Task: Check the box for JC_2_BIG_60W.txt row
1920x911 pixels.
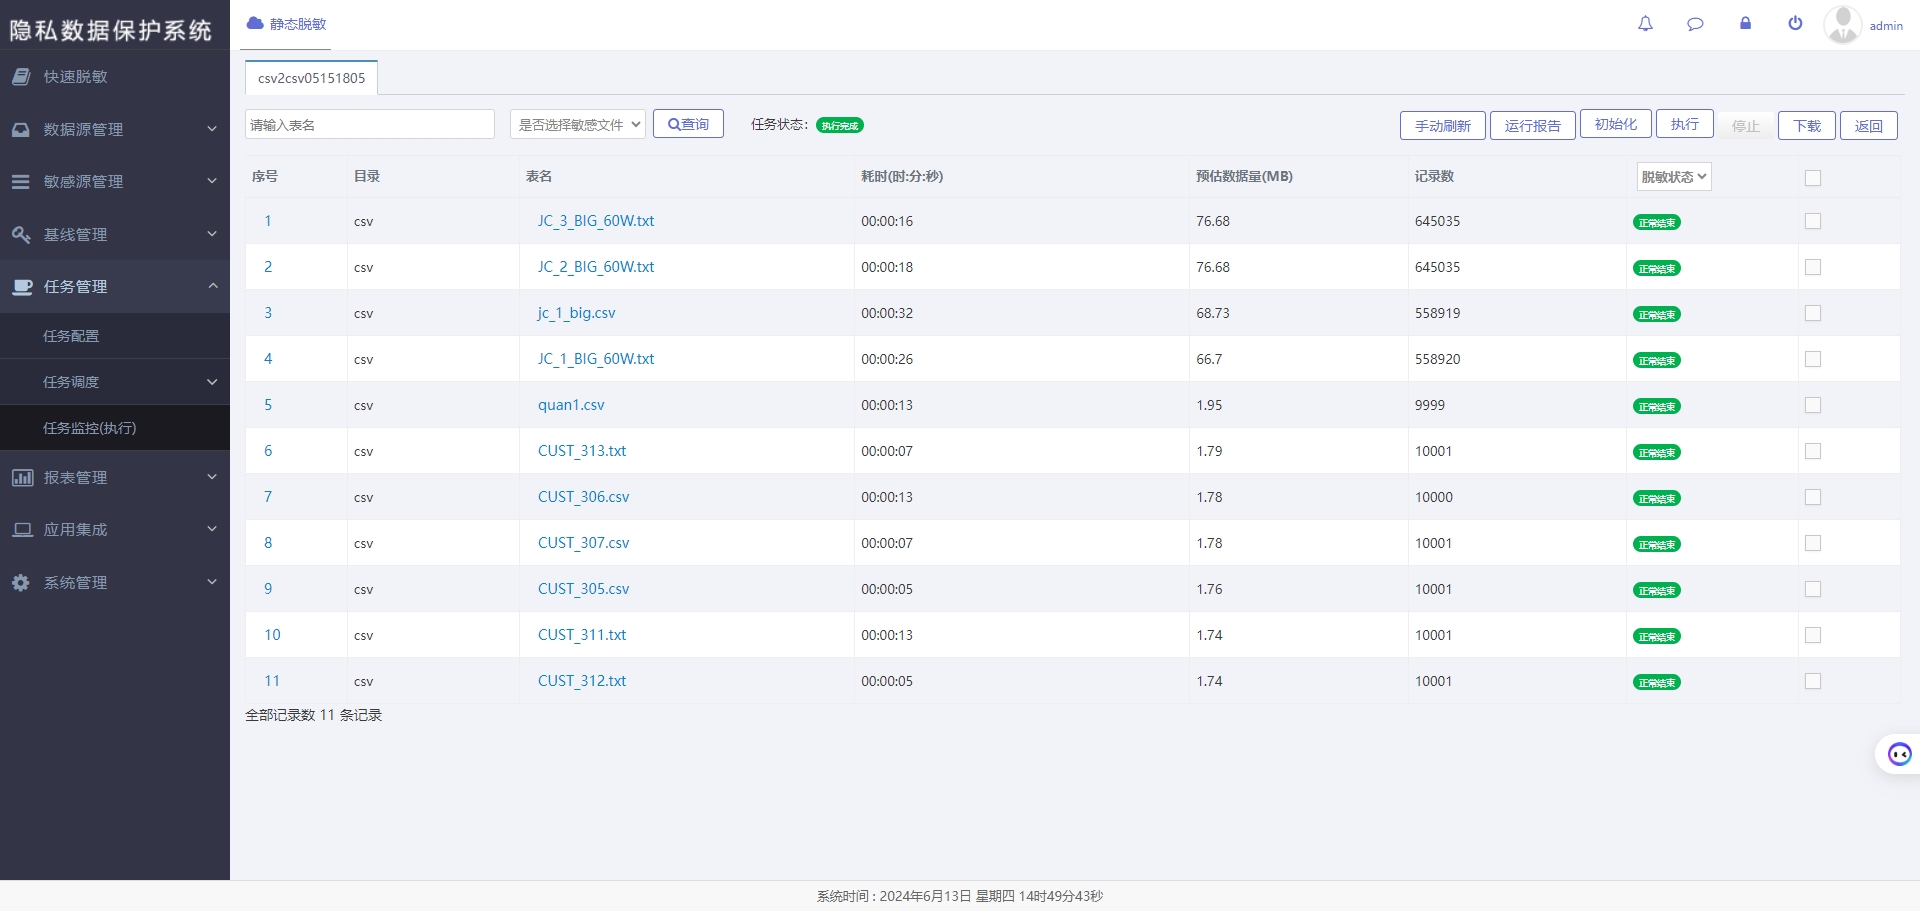Action: pos(1813,267)
